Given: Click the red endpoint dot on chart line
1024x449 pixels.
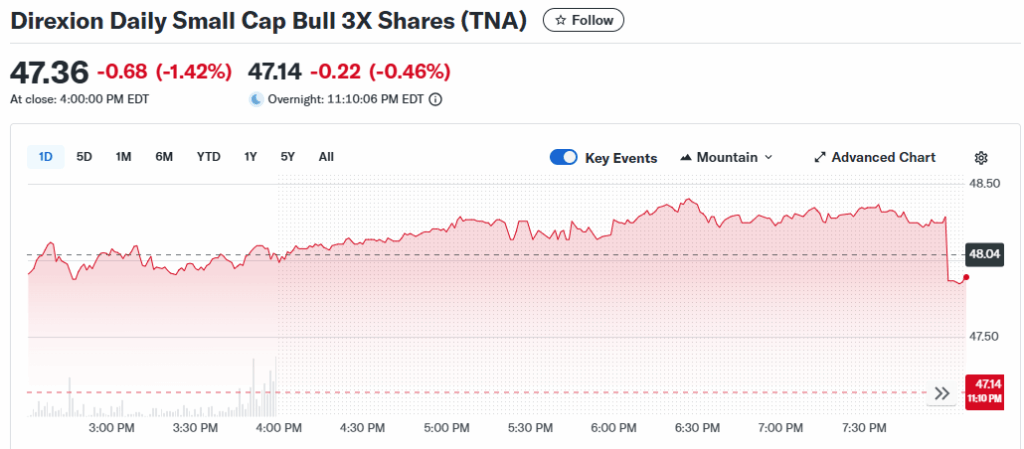Looking at the screenshot, I should pos(965,277).
